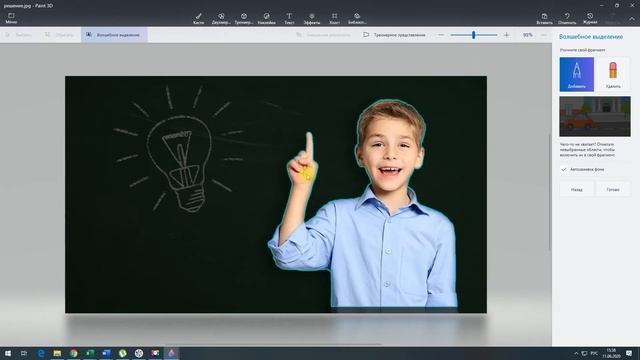This screenshot has height=360, width=640.
Task: Collapse the top ribbon with chevron
Action: click(632, 19)
